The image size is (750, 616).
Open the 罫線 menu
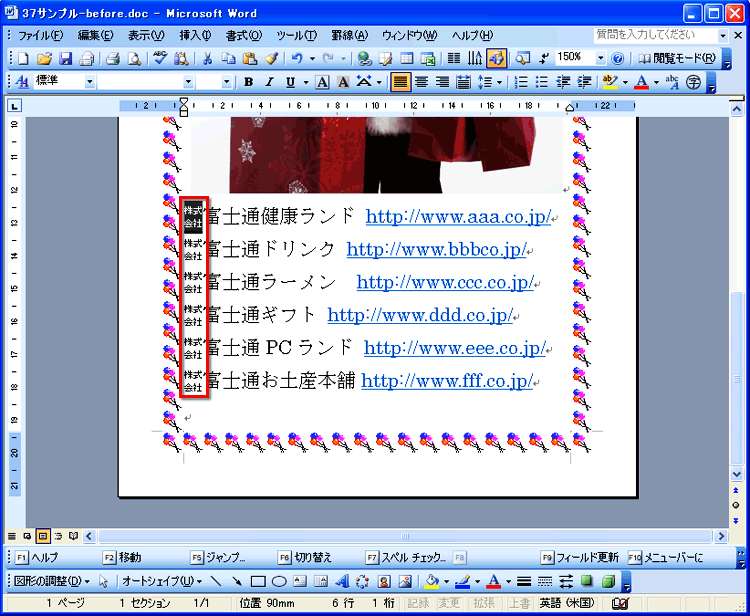tap(350, 35)
